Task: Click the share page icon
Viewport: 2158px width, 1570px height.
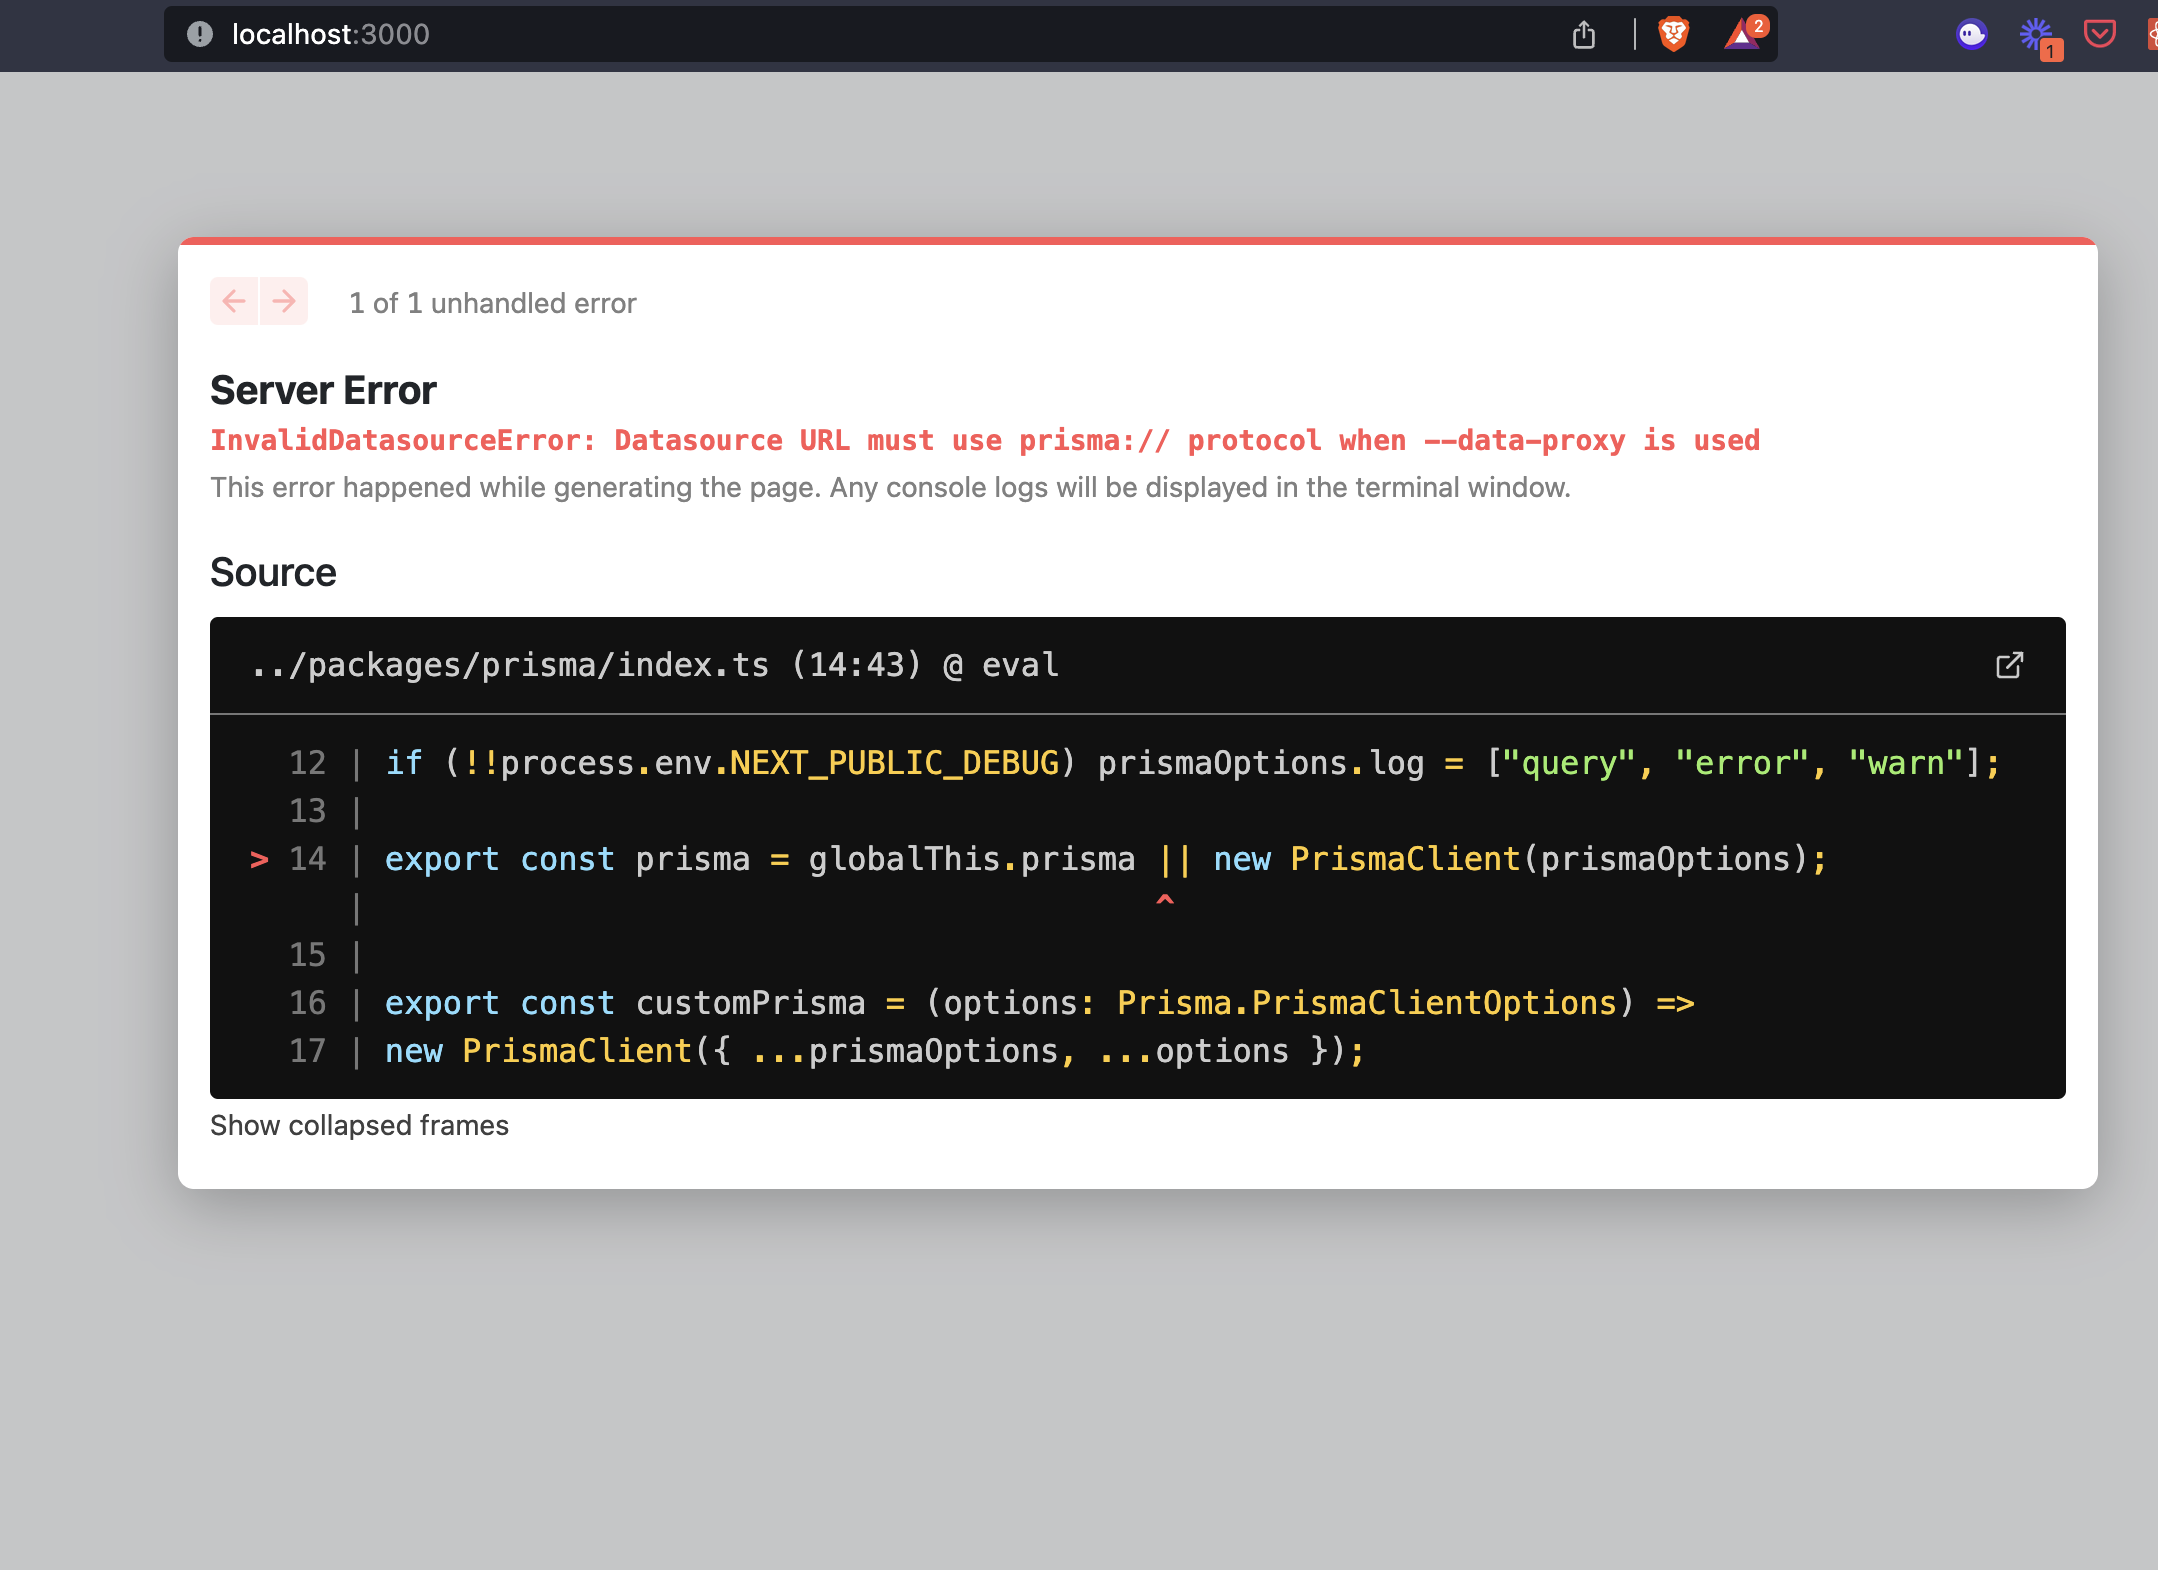Action: (x=1583, y=35)
